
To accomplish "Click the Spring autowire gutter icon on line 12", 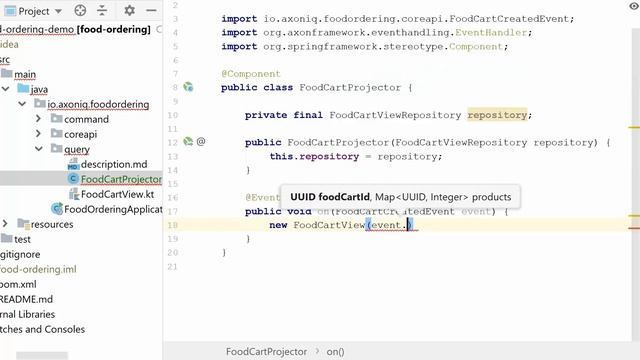I will [x=188, y=142].
